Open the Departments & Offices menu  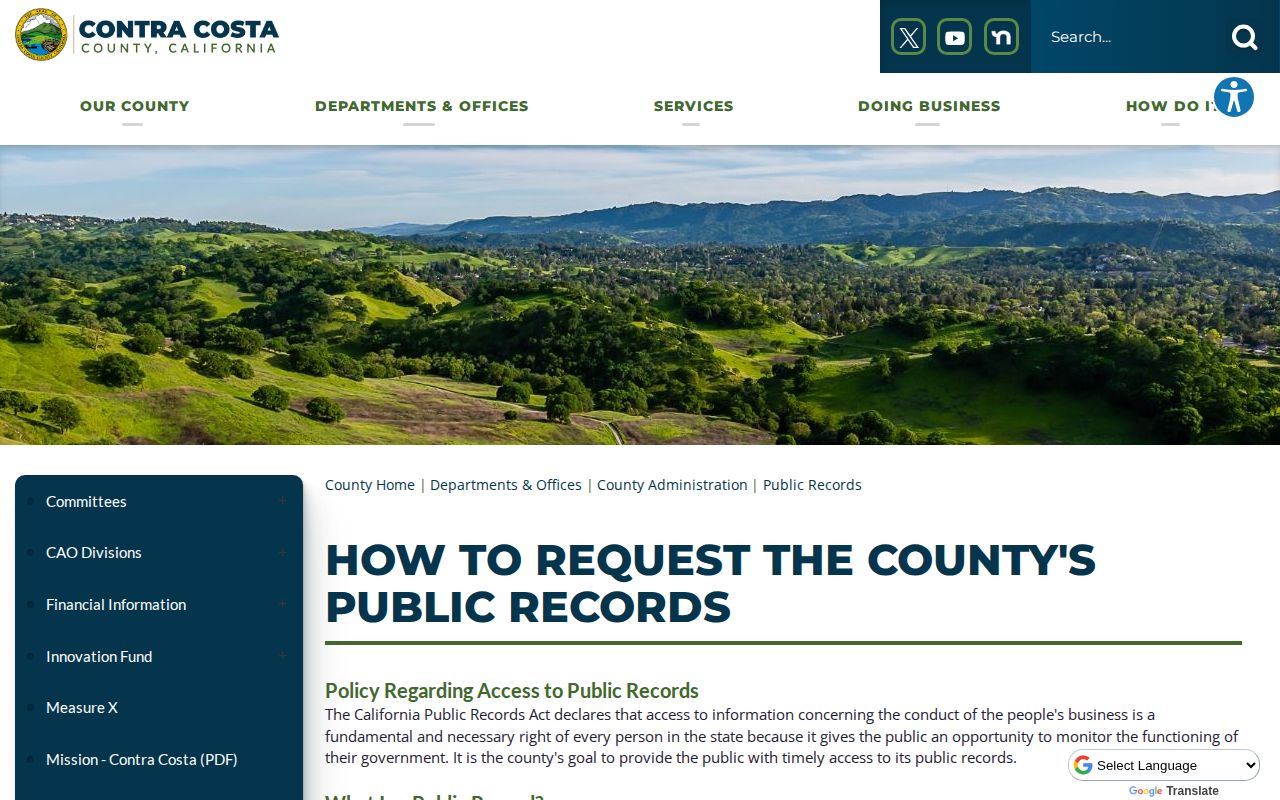click(x=421, y=106)
